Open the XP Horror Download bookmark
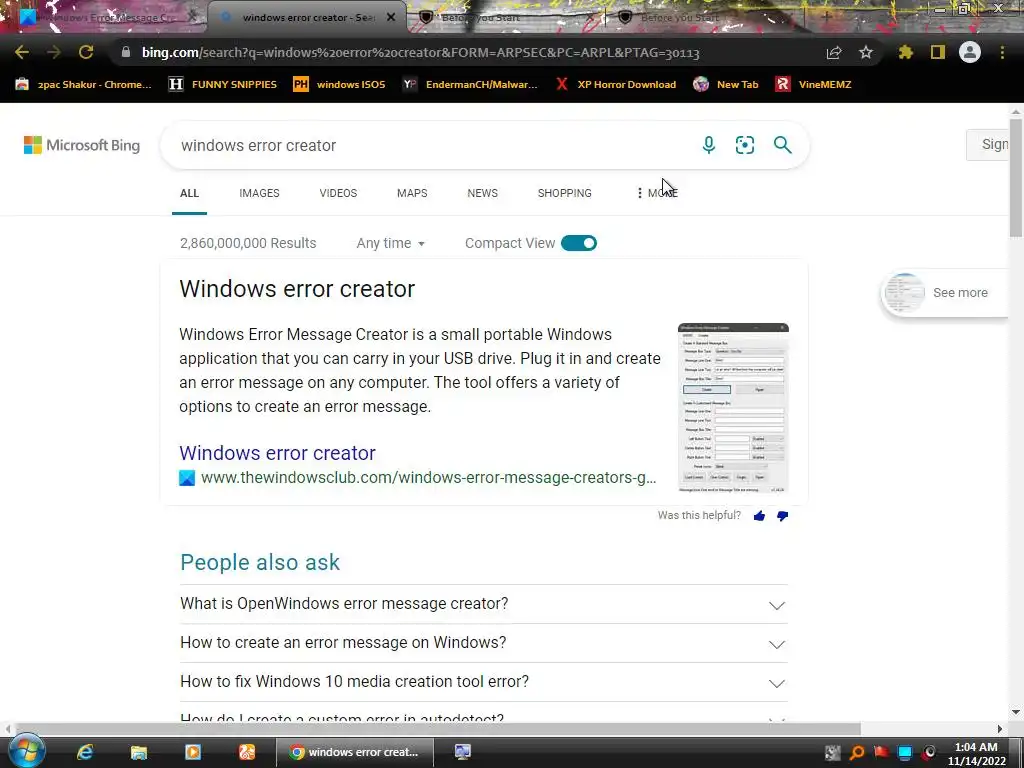 coord(616,84)
